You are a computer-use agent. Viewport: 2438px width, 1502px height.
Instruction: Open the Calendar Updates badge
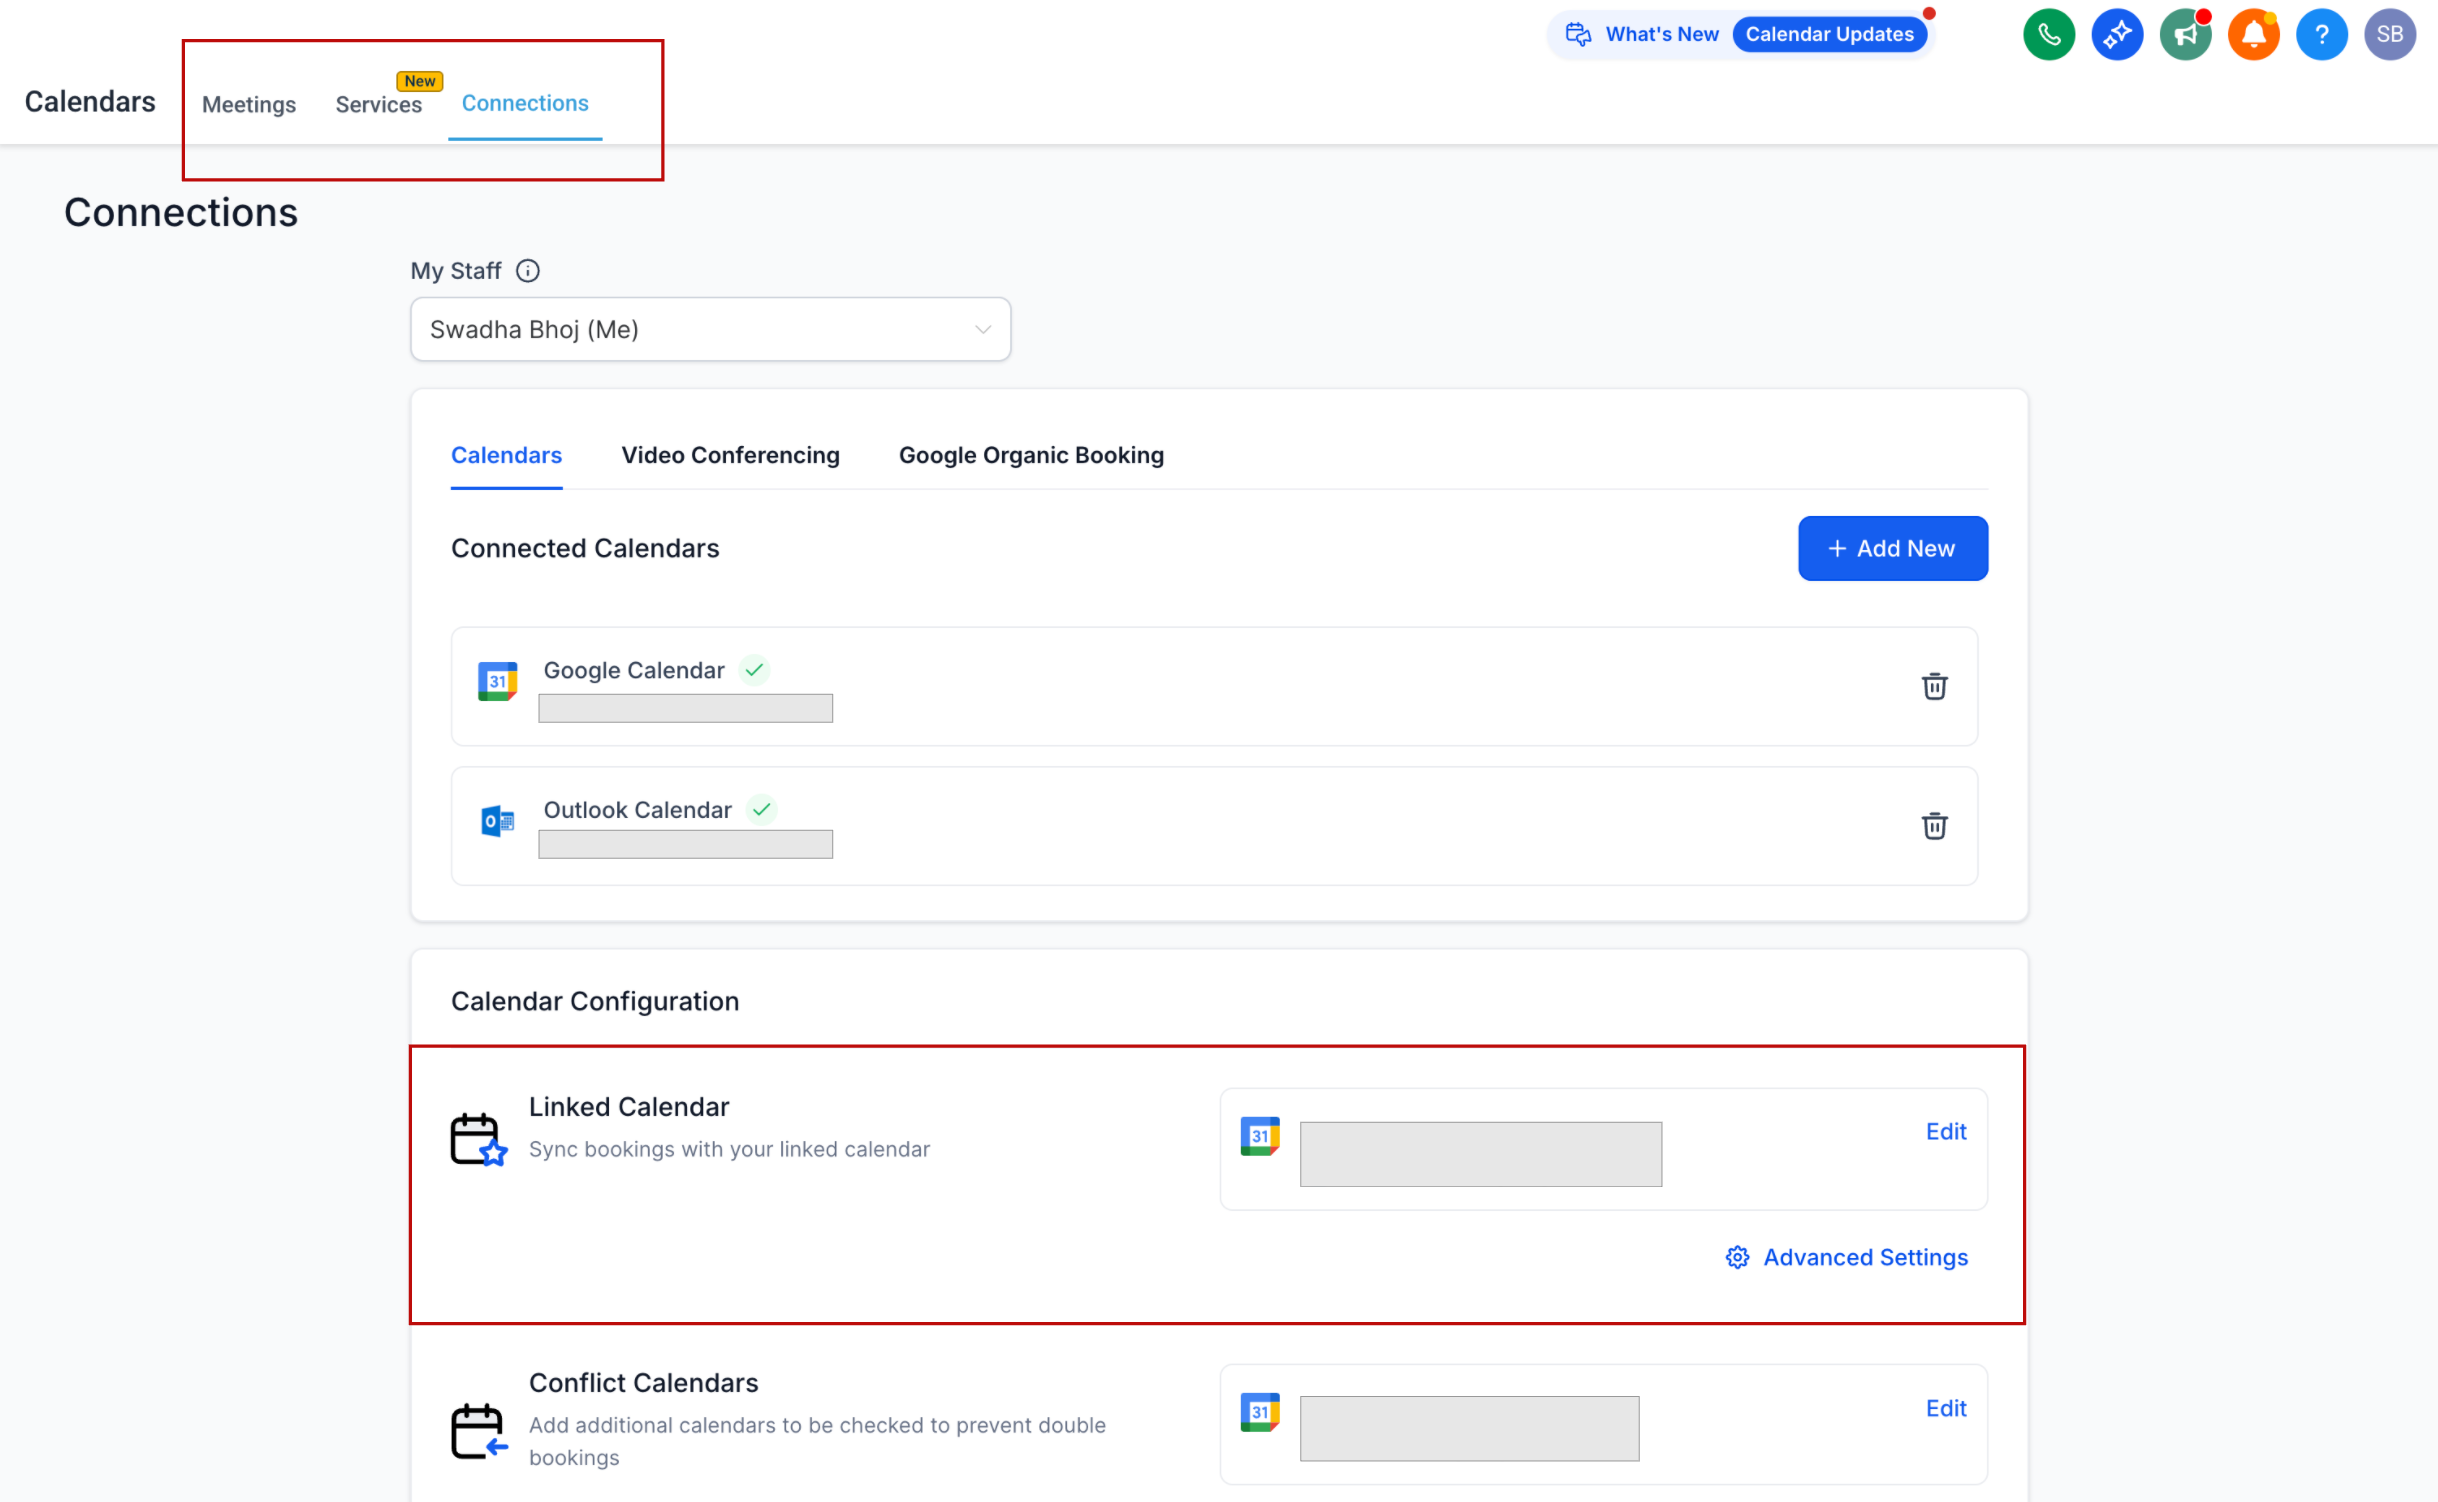coord(1829,35)
